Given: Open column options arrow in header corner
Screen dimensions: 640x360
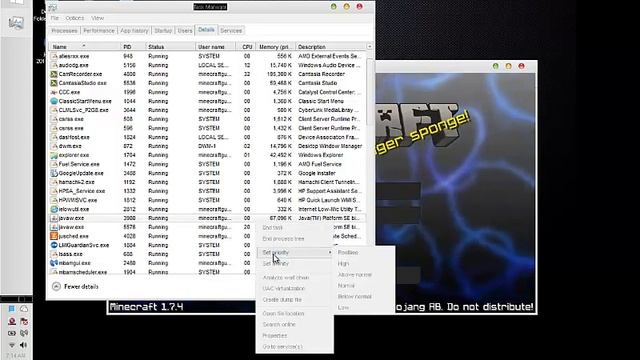Looking at the screenshot, I should [x=369, y=47].
